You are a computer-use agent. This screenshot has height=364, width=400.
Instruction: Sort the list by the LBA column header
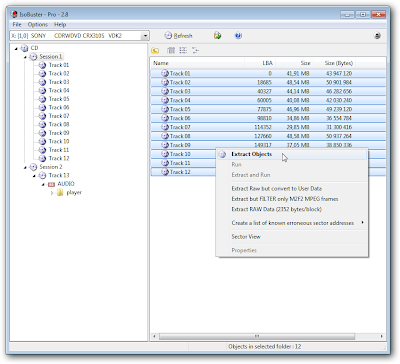(260, 63)
